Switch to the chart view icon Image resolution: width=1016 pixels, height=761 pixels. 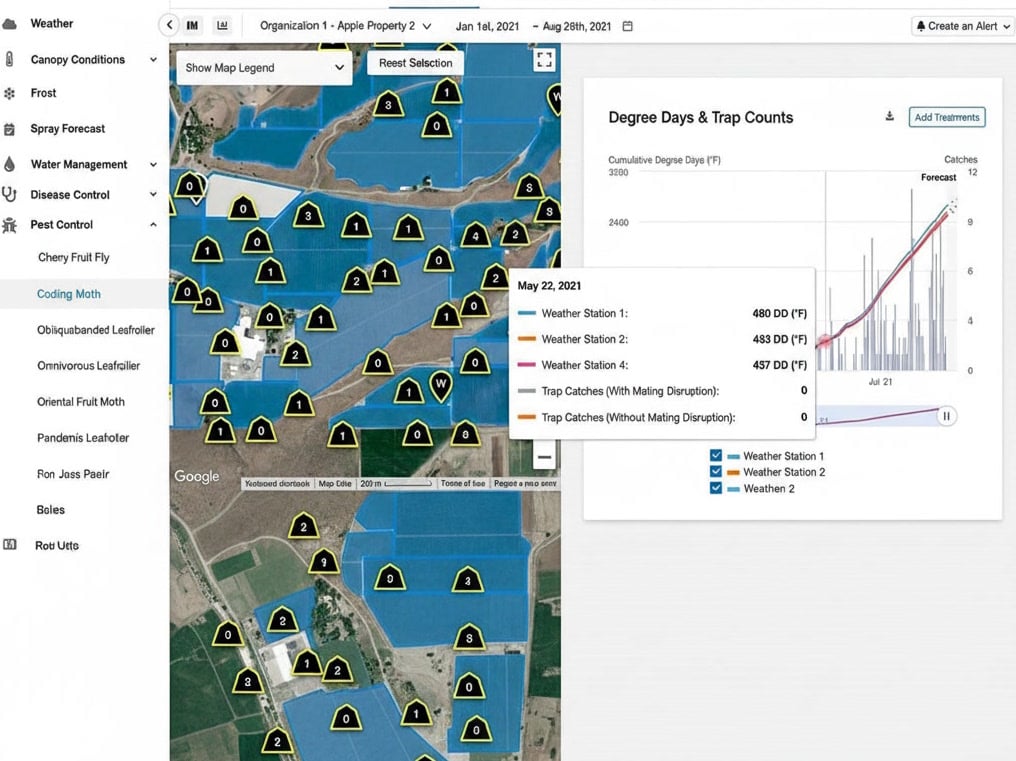click(222, 25)
